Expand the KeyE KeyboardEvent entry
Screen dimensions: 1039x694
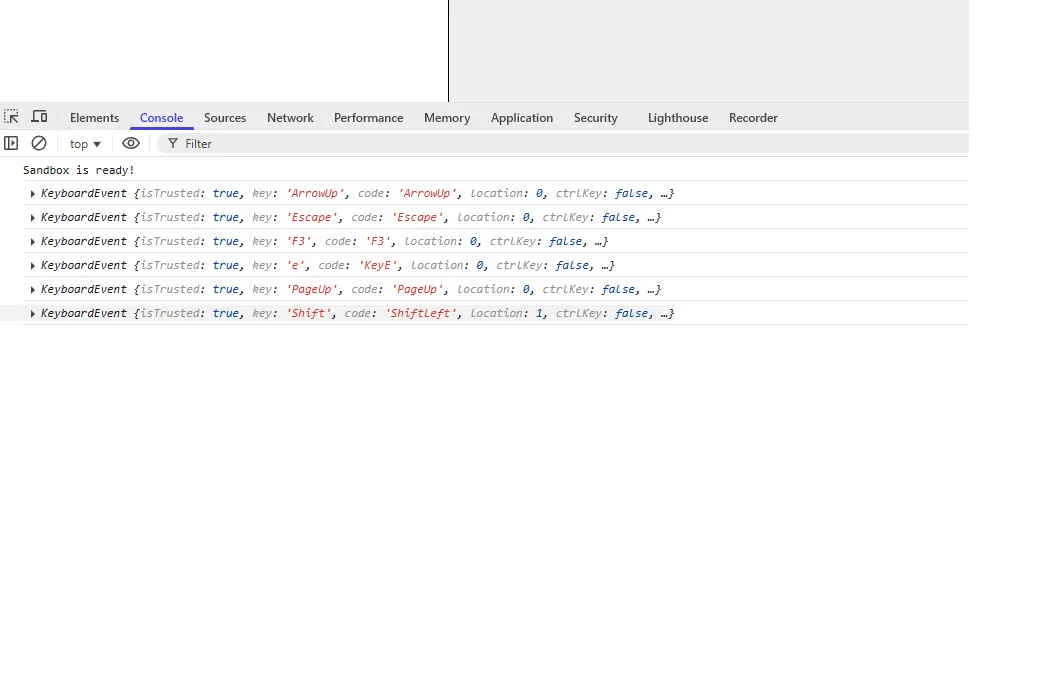[32, 265]
